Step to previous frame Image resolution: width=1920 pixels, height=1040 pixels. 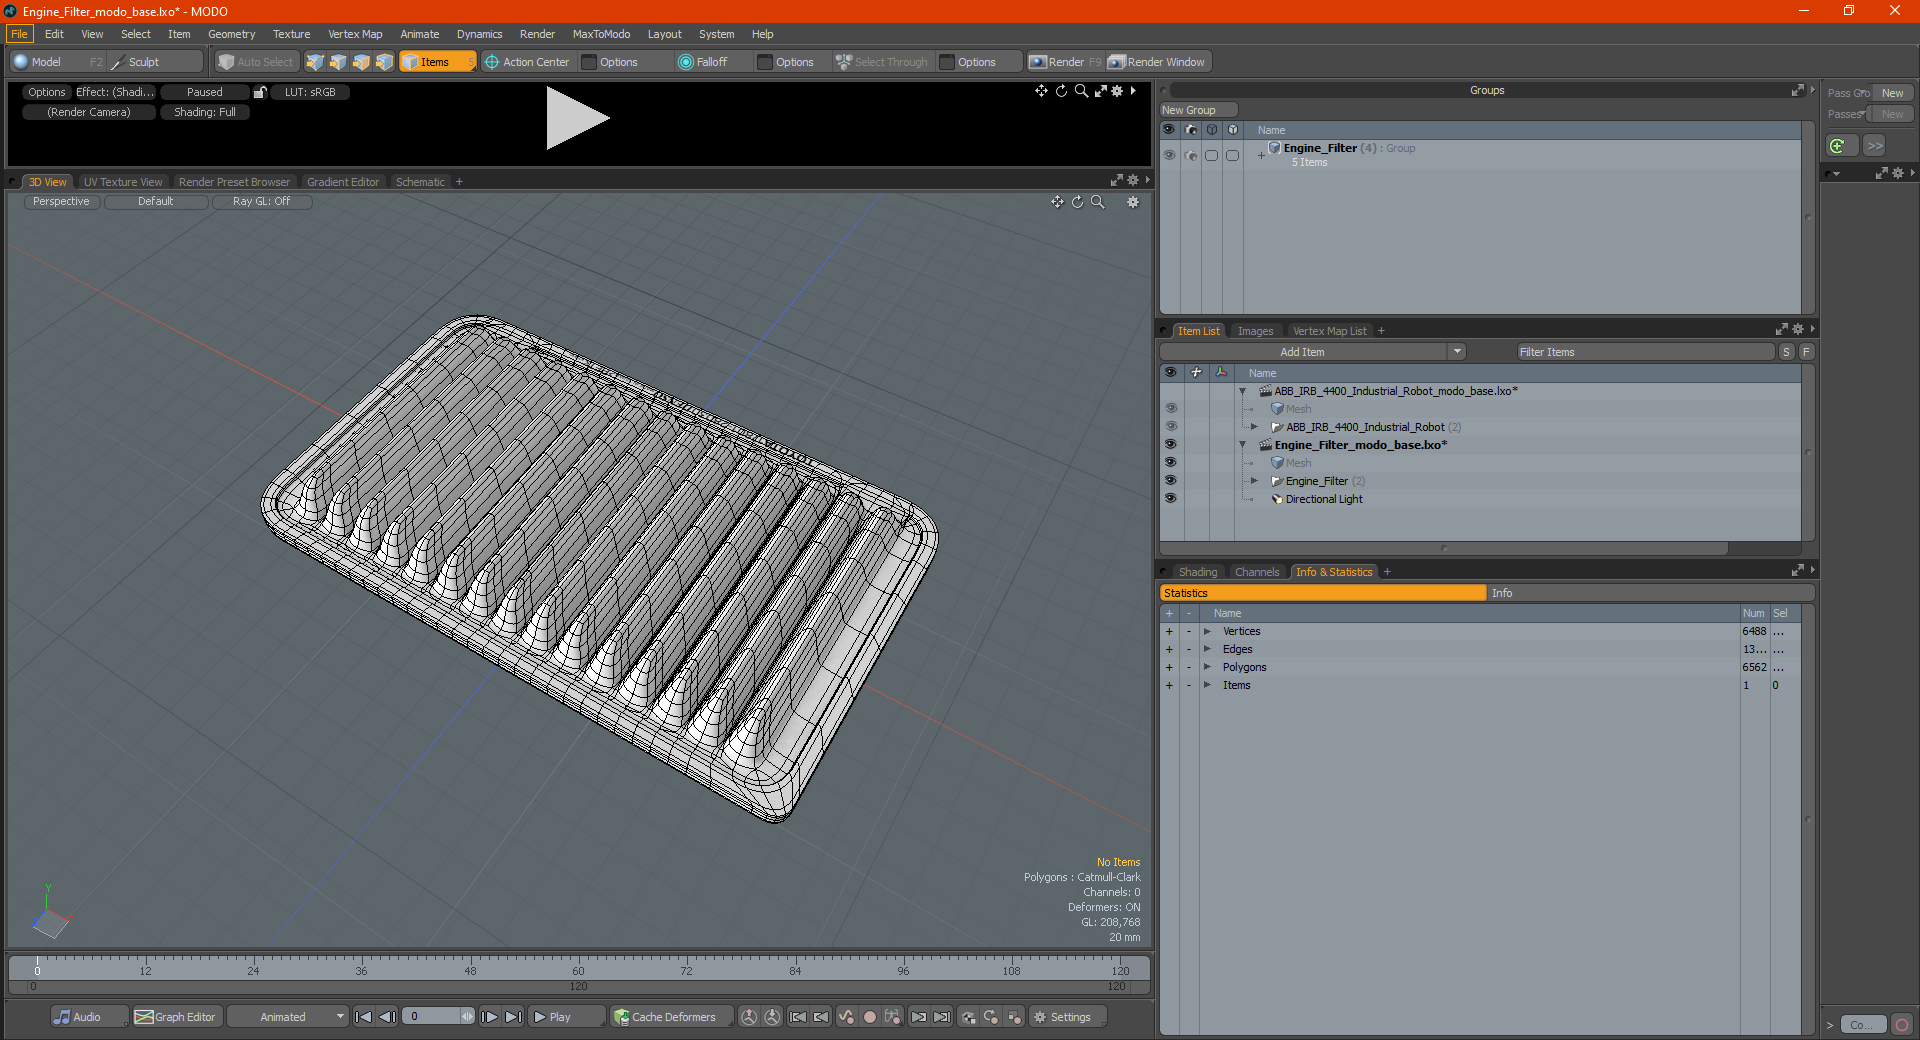pyautogui.click(x=388, y=1017)
